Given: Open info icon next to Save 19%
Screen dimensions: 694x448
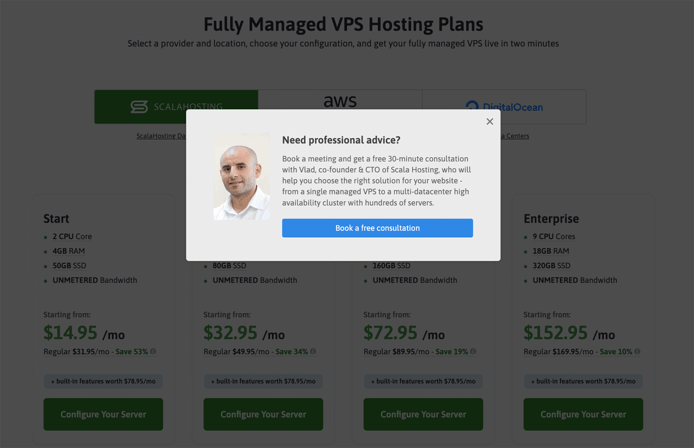Looking at the screenshot, I should [x=473, y=351].
